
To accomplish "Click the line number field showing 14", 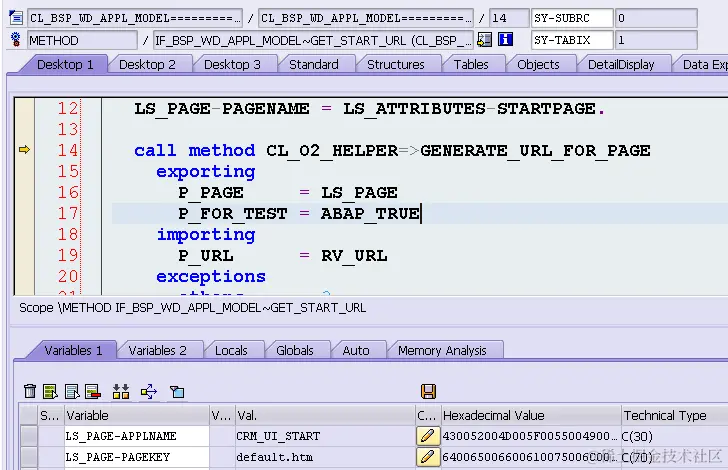I will click(x=509, y=18).
